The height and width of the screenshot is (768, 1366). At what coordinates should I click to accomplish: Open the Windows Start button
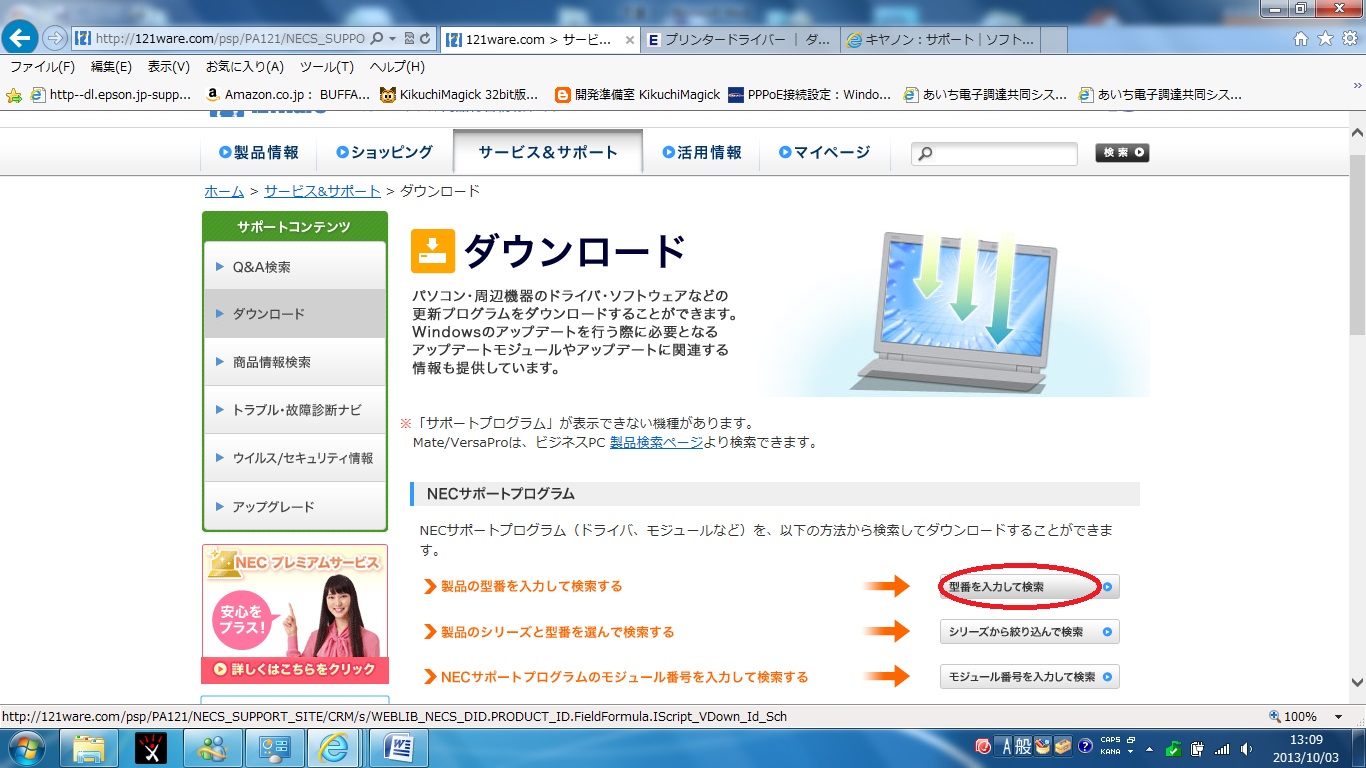click(27, 747)
